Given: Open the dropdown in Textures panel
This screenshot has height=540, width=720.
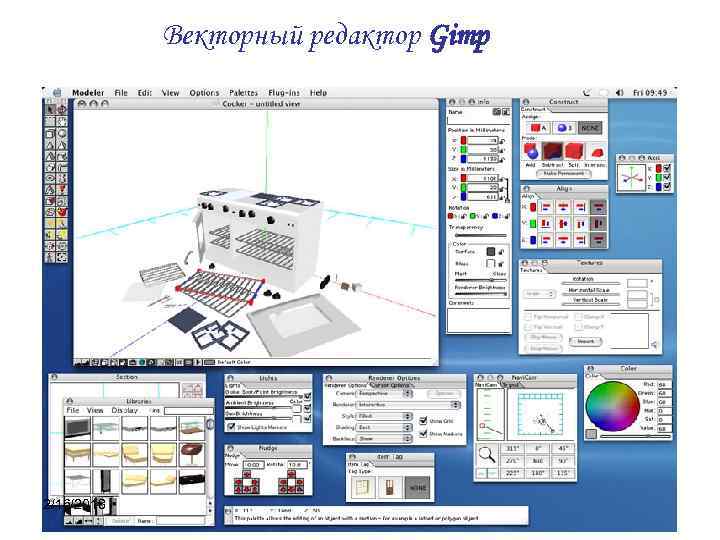Looking at the screenshot, I should 540,294.
